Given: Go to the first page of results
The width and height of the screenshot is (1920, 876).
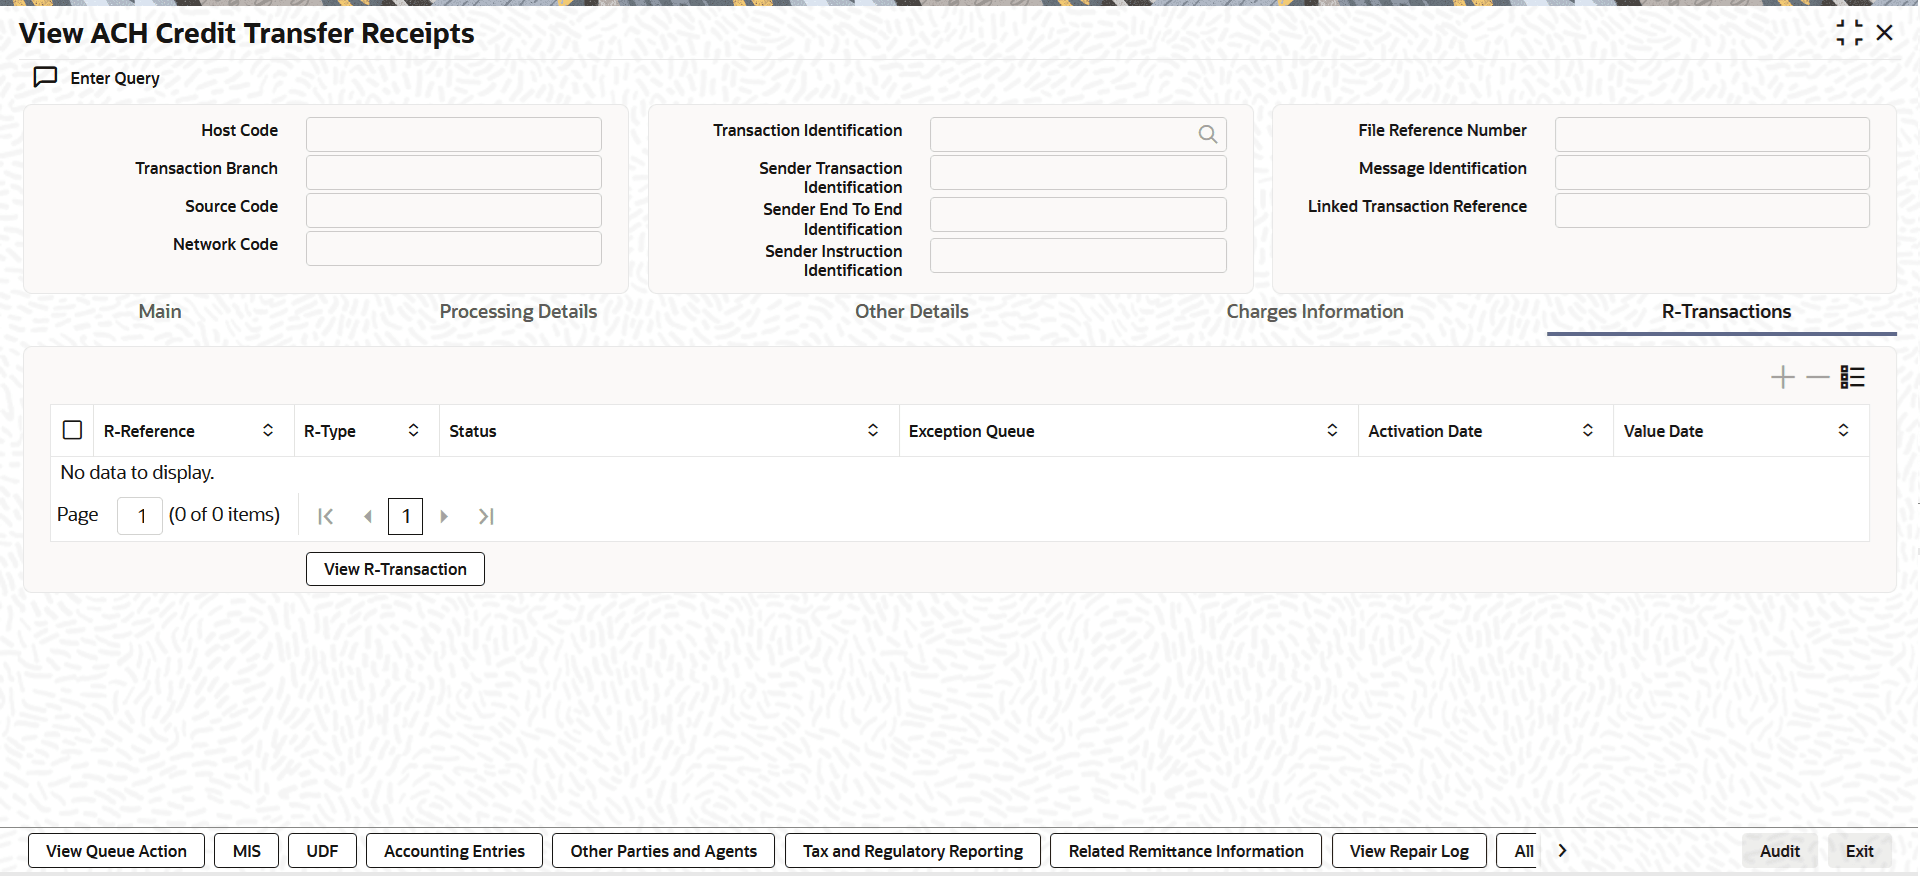Looking at the screenshot, I should (x=326, y=516).
